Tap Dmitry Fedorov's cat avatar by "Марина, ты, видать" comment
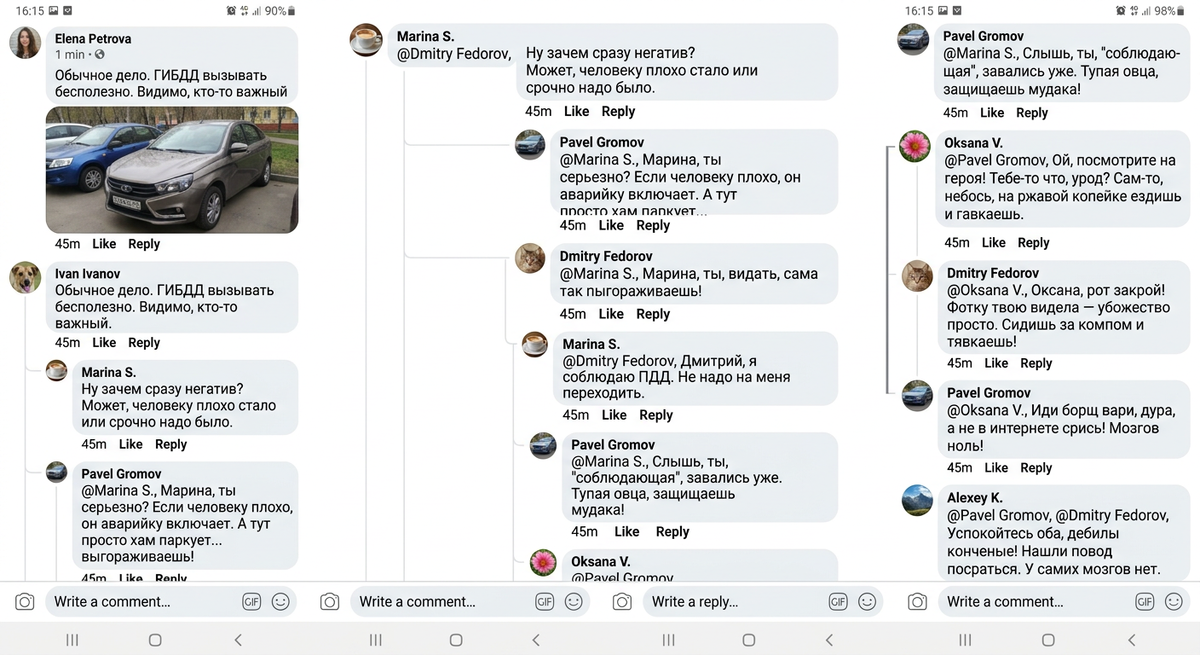The width and height of the screenshot is (1200, 655). click(x=530, y=258)
